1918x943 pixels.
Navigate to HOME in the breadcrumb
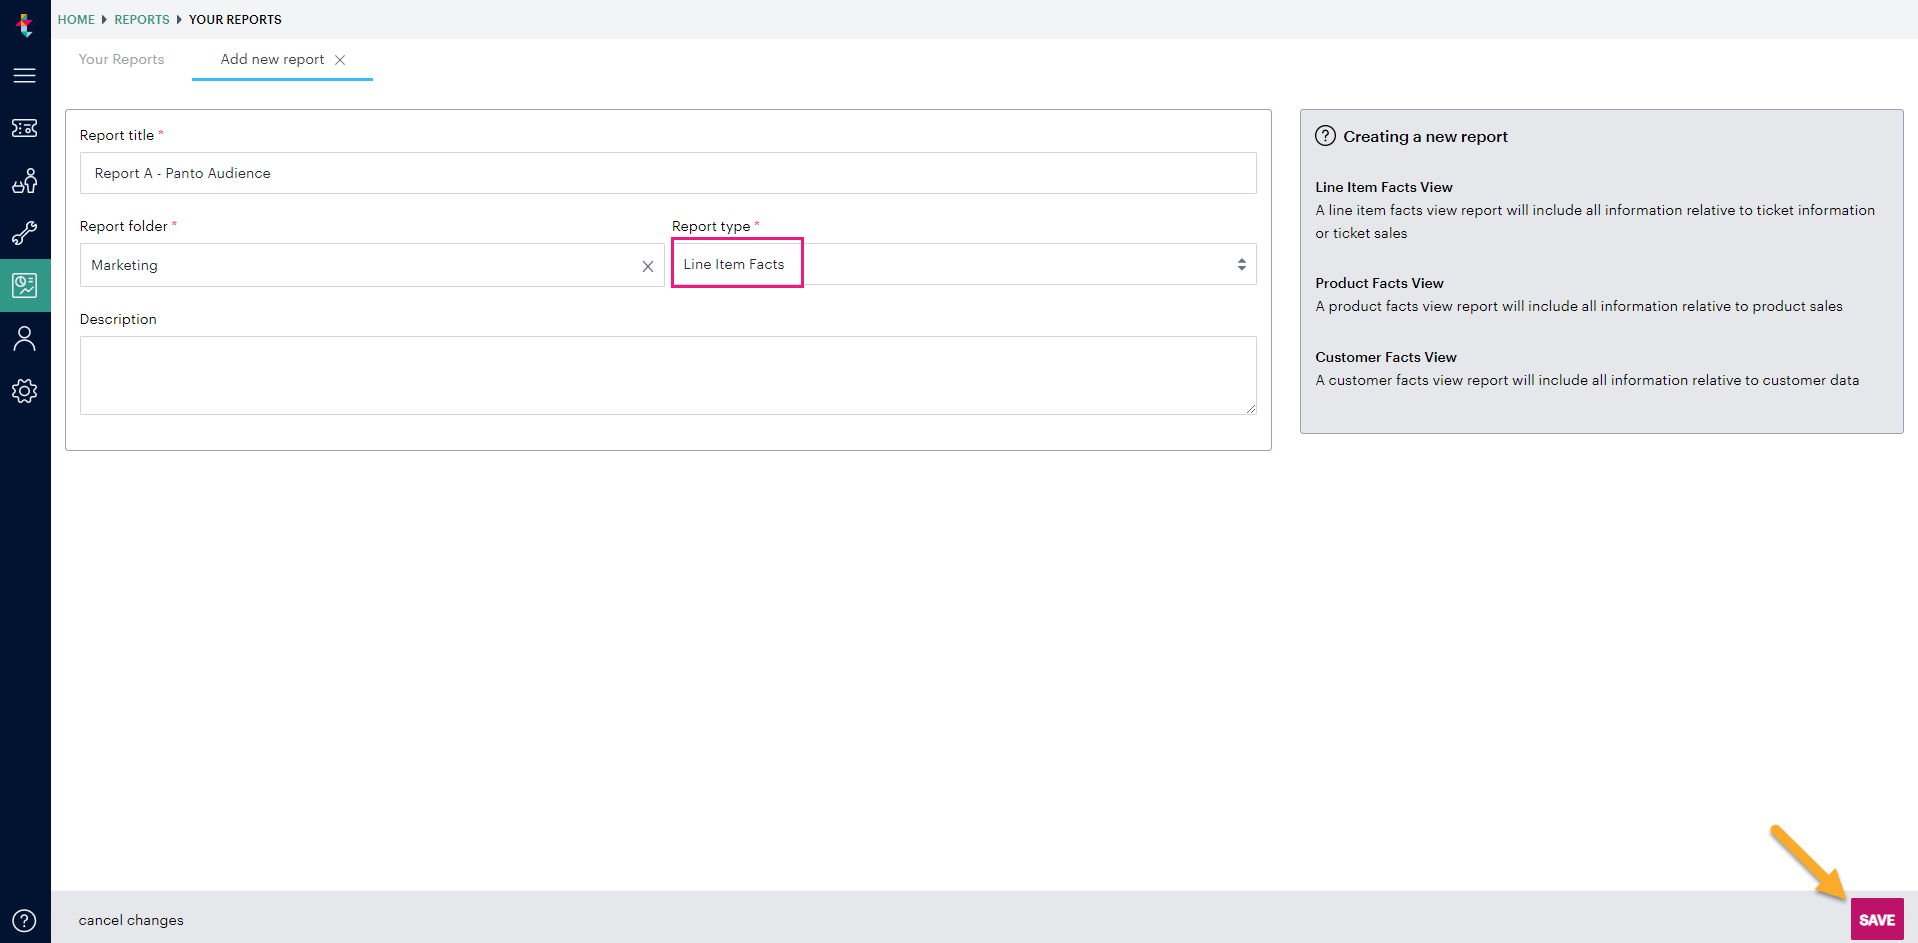tap(76, 19)
